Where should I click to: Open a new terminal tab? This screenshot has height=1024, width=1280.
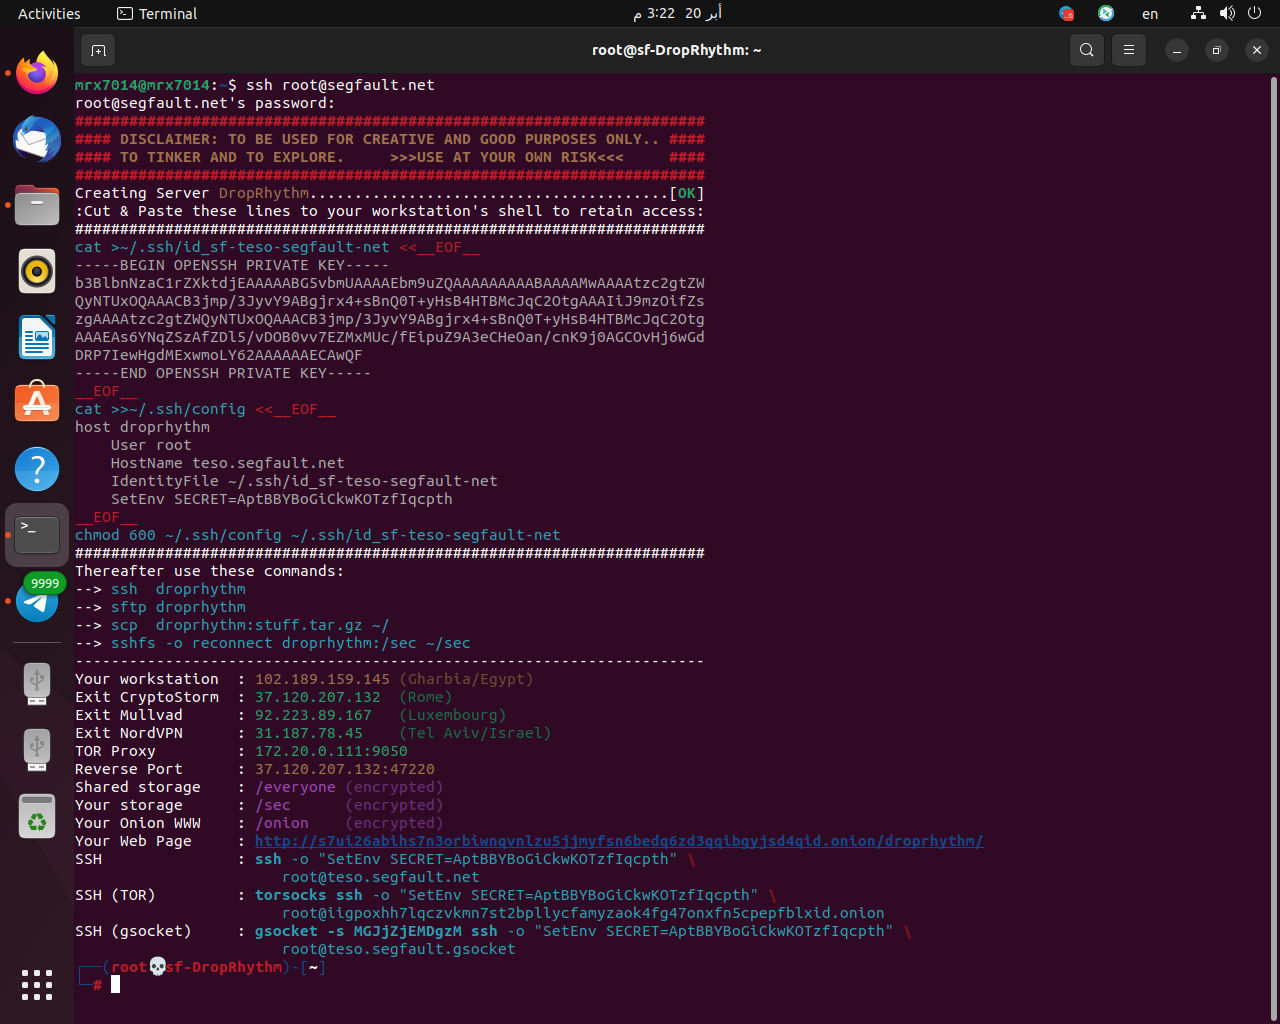[x=98, y=50]
